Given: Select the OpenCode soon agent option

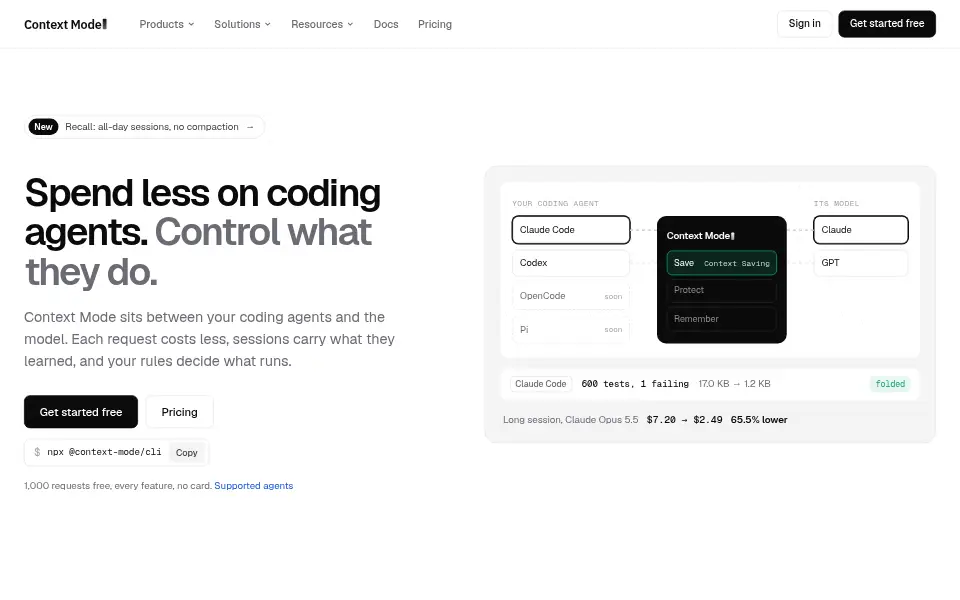Looking at the screenshot, I should [x=571, y=296].
